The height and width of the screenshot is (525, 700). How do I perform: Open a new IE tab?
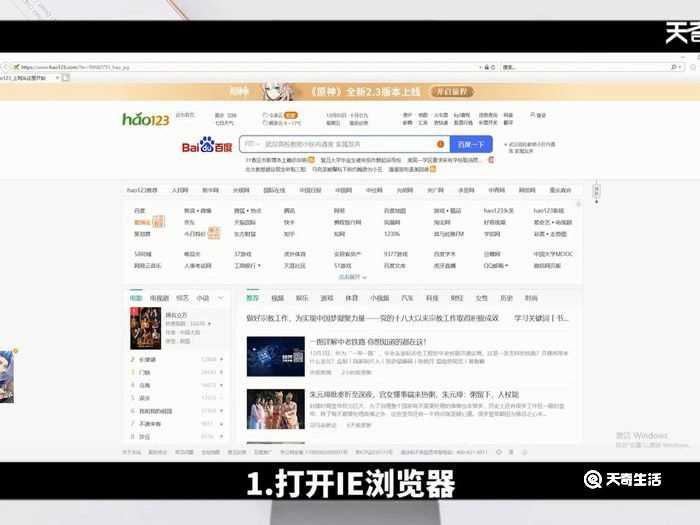point(66,78)
